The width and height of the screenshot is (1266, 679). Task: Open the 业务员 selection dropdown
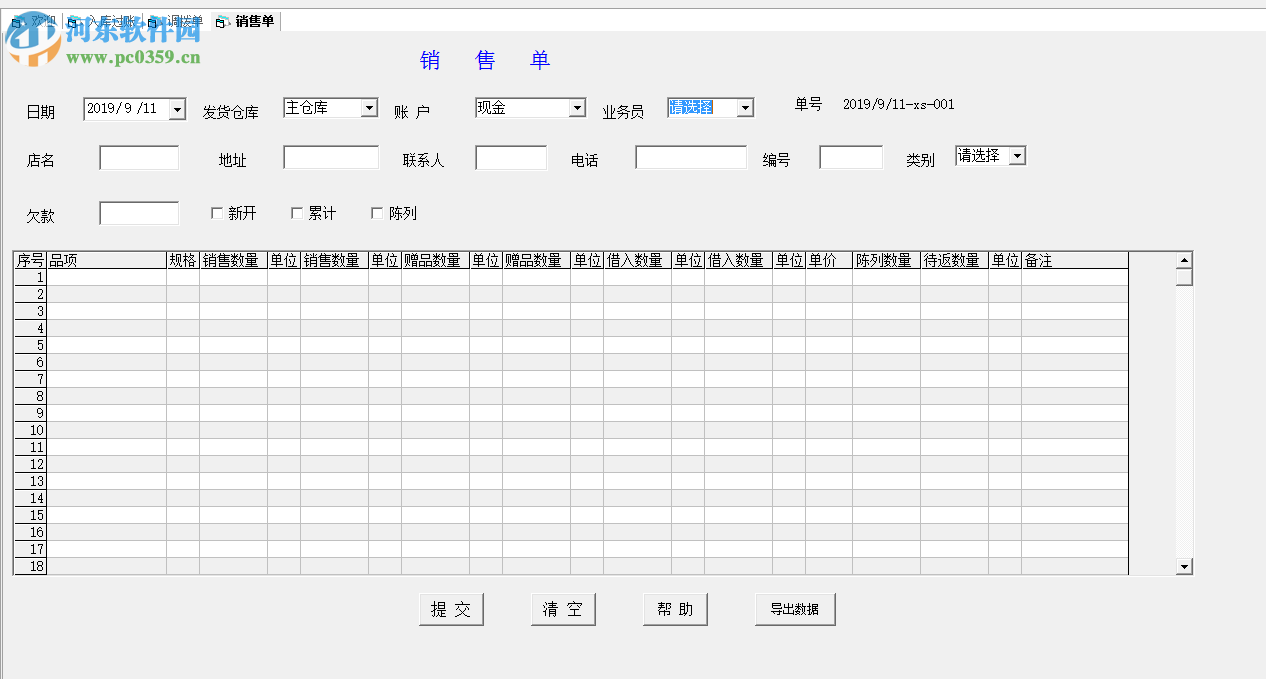point(744,107)
